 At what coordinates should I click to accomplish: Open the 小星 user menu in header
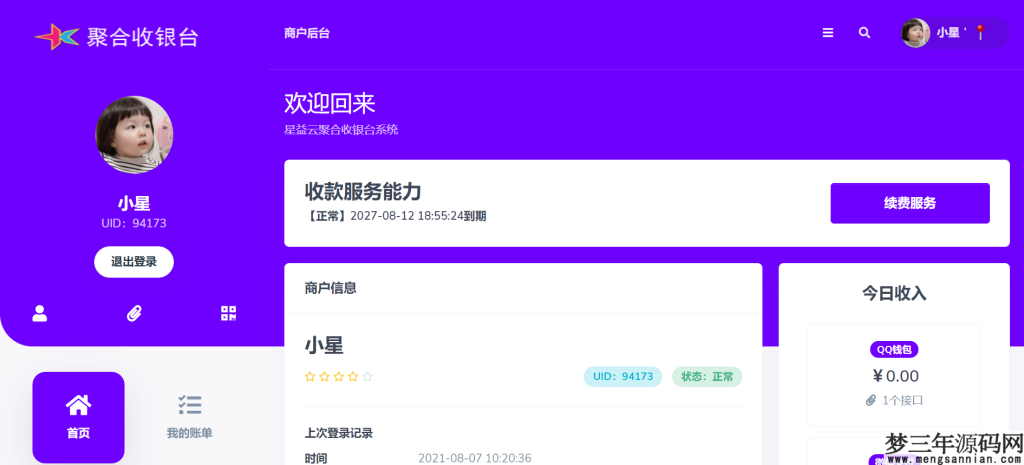coord(953,33)
